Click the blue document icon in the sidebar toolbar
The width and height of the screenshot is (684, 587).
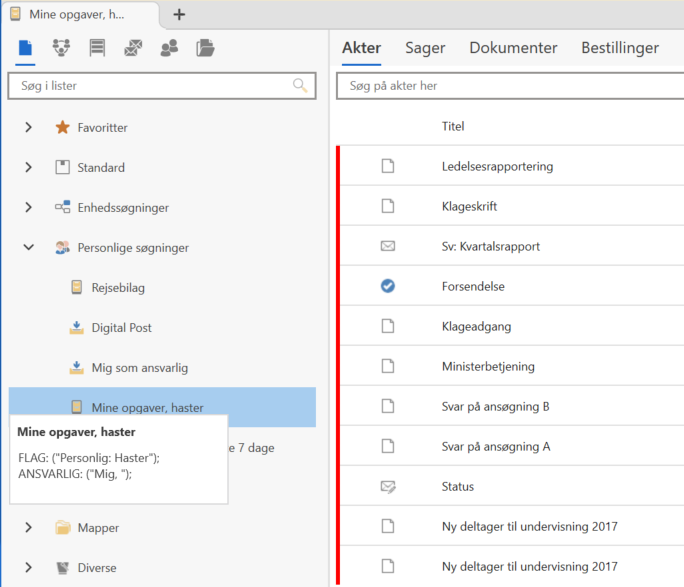26,48
